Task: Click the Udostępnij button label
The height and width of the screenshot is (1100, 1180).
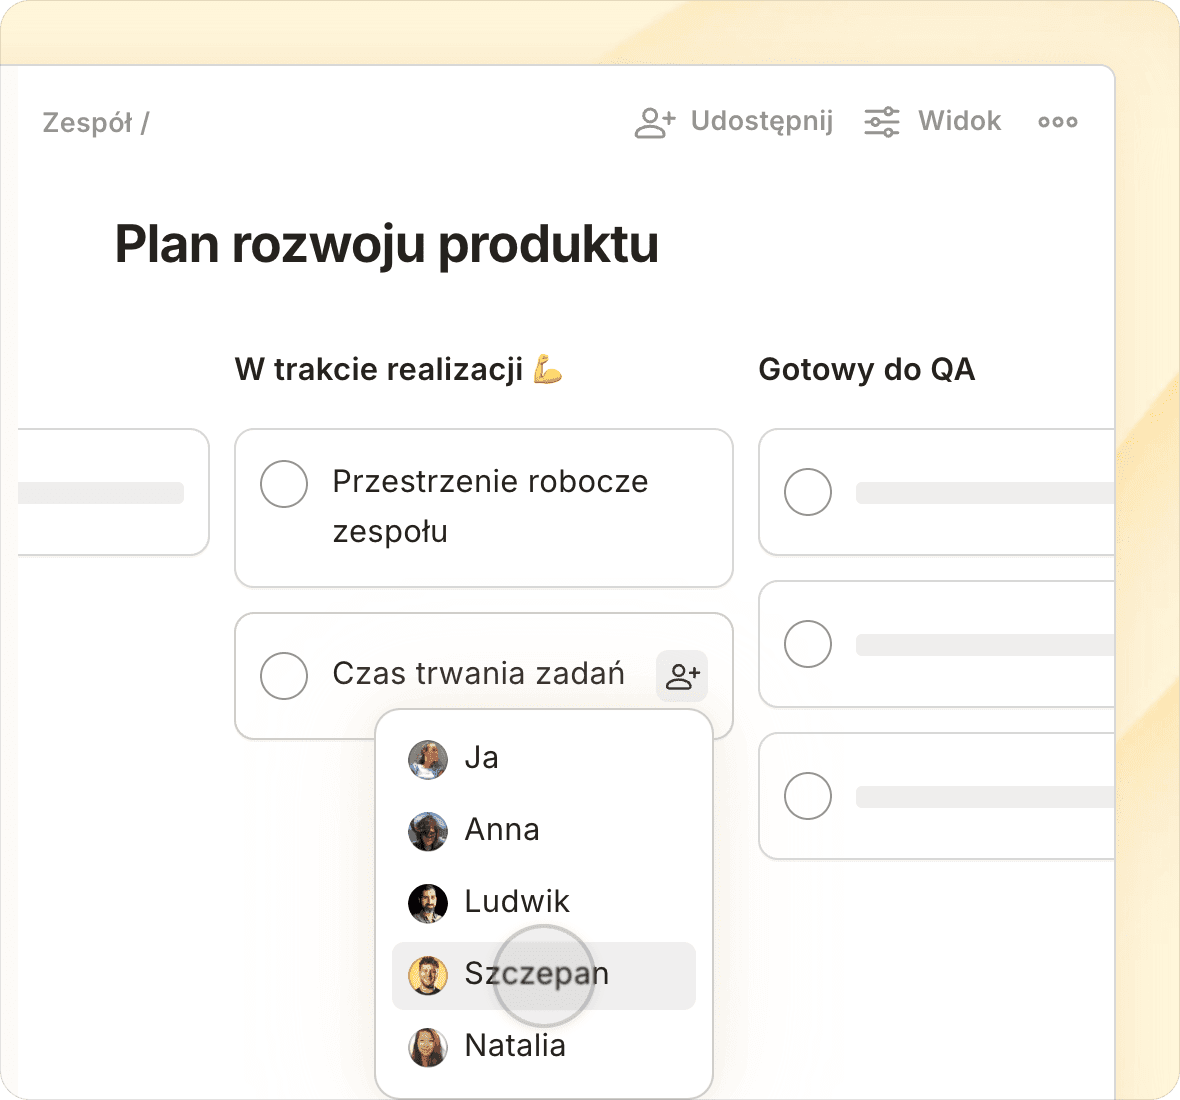Action: click(761, 121)
